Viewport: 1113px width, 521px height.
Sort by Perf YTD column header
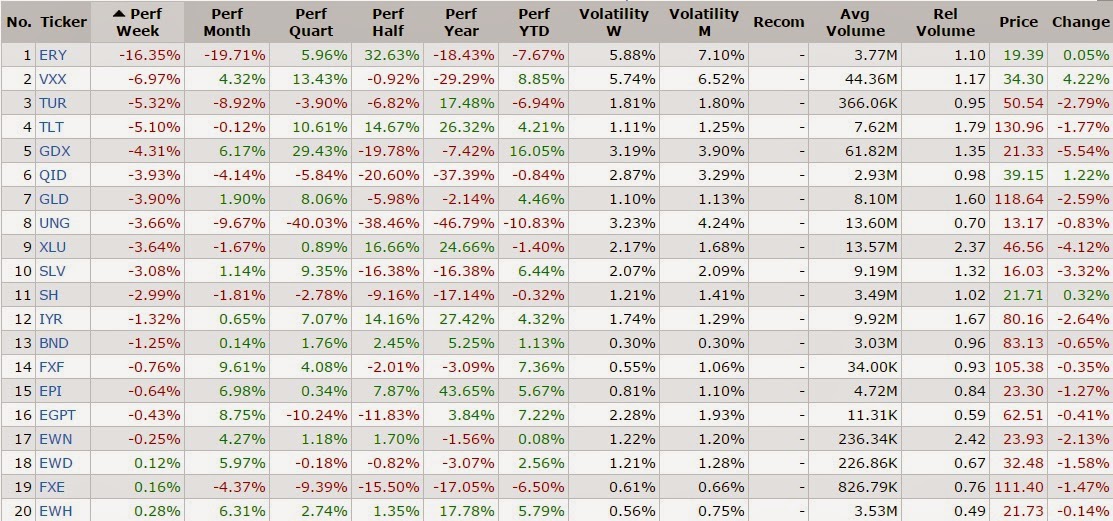tap(535, 22)
